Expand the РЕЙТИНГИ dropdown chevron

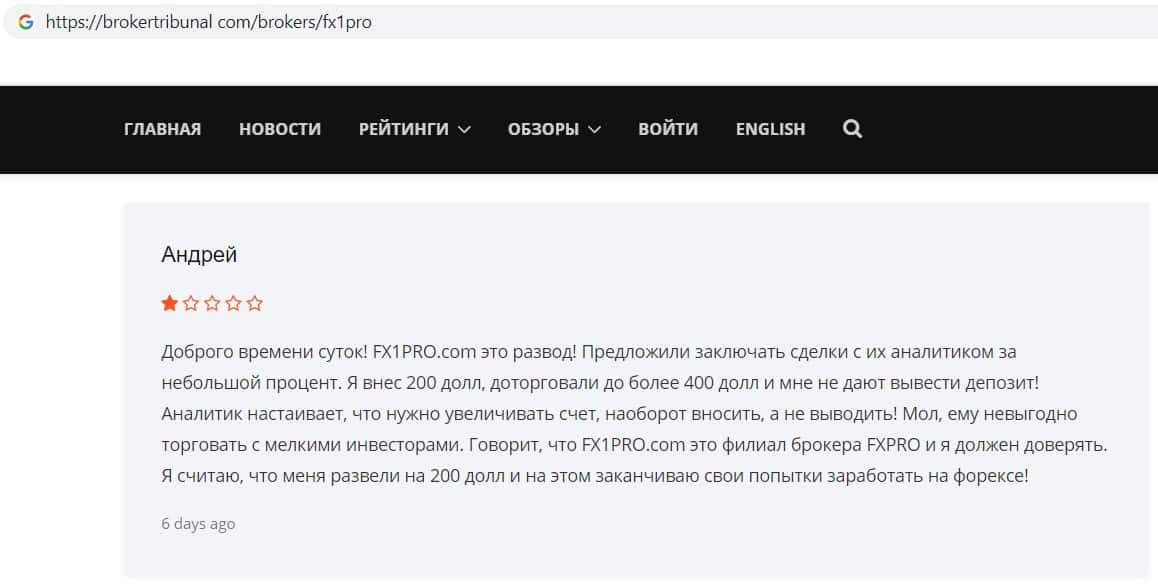point(464,130)
